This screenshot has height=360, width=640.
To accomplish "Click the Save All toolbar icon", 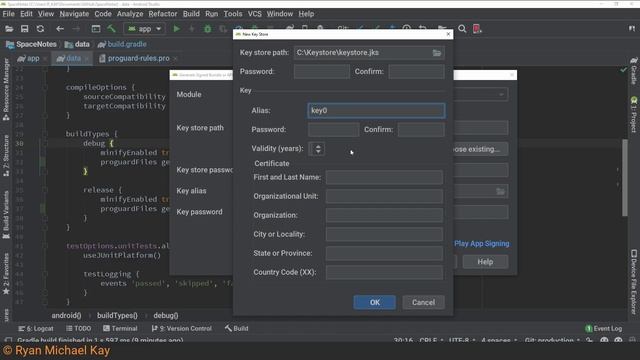I will coord(24,29).
